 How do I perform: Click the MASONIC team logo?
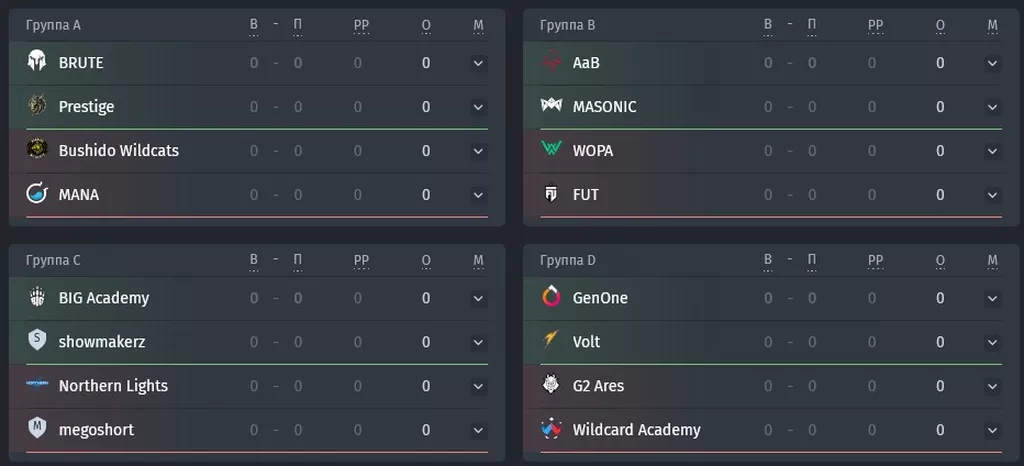point(551,104)
